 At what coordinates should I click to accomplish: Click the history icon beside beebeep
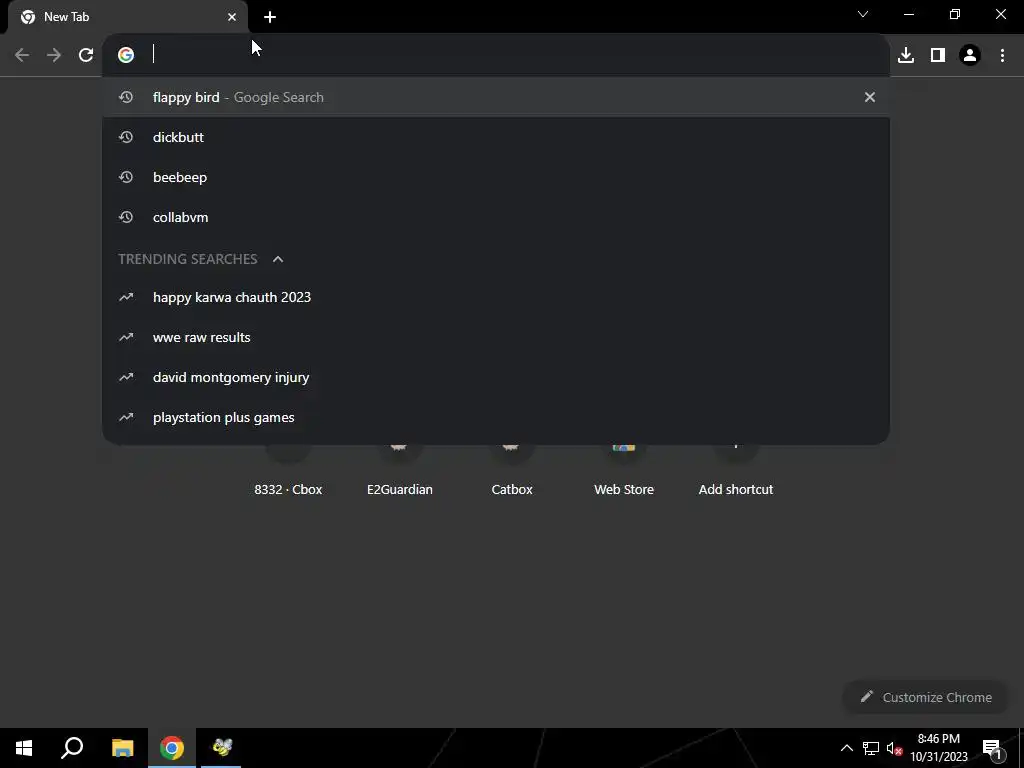tap(126, 177)
